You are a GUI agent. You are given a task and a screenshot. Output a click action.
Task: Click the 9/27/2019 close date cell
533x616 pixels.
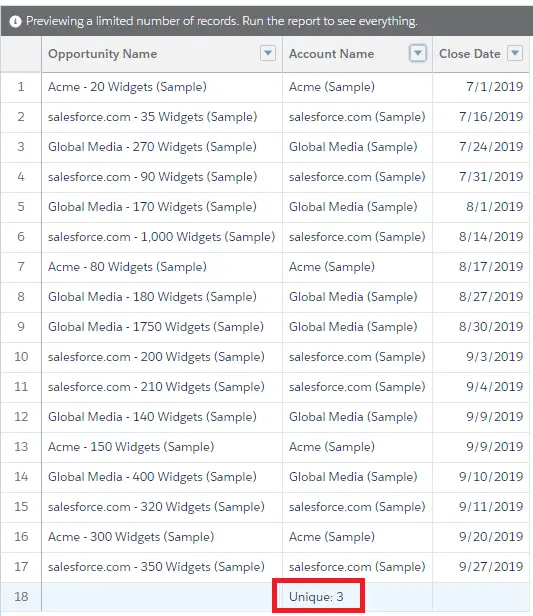click(481, 567)
